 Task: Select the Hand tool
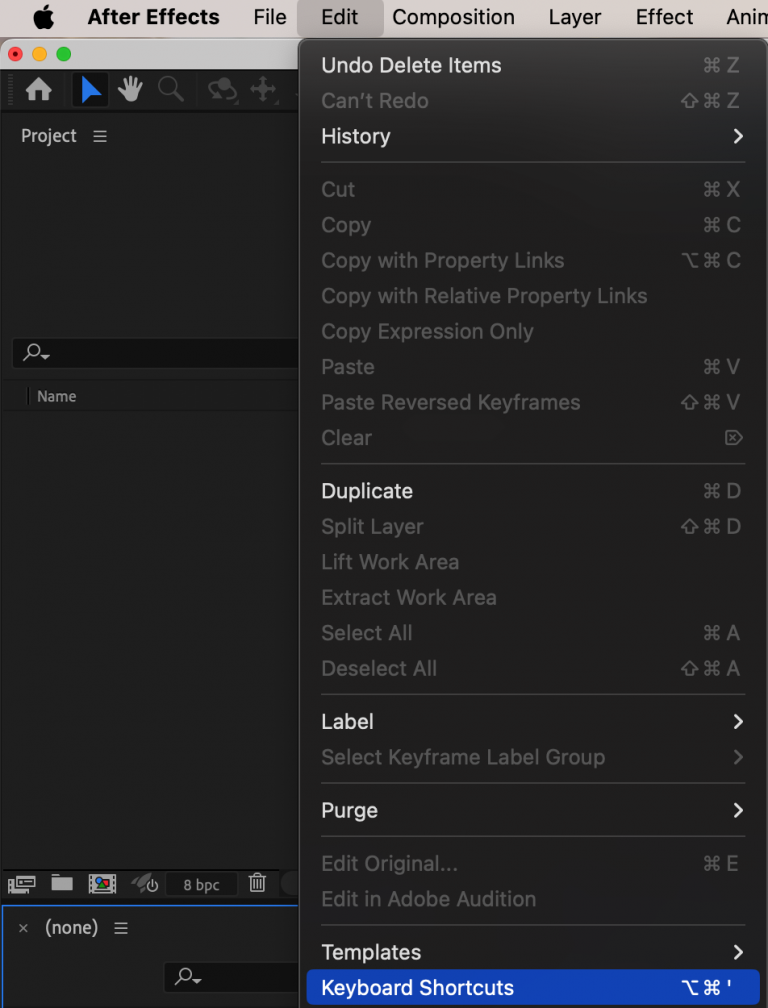130,89
